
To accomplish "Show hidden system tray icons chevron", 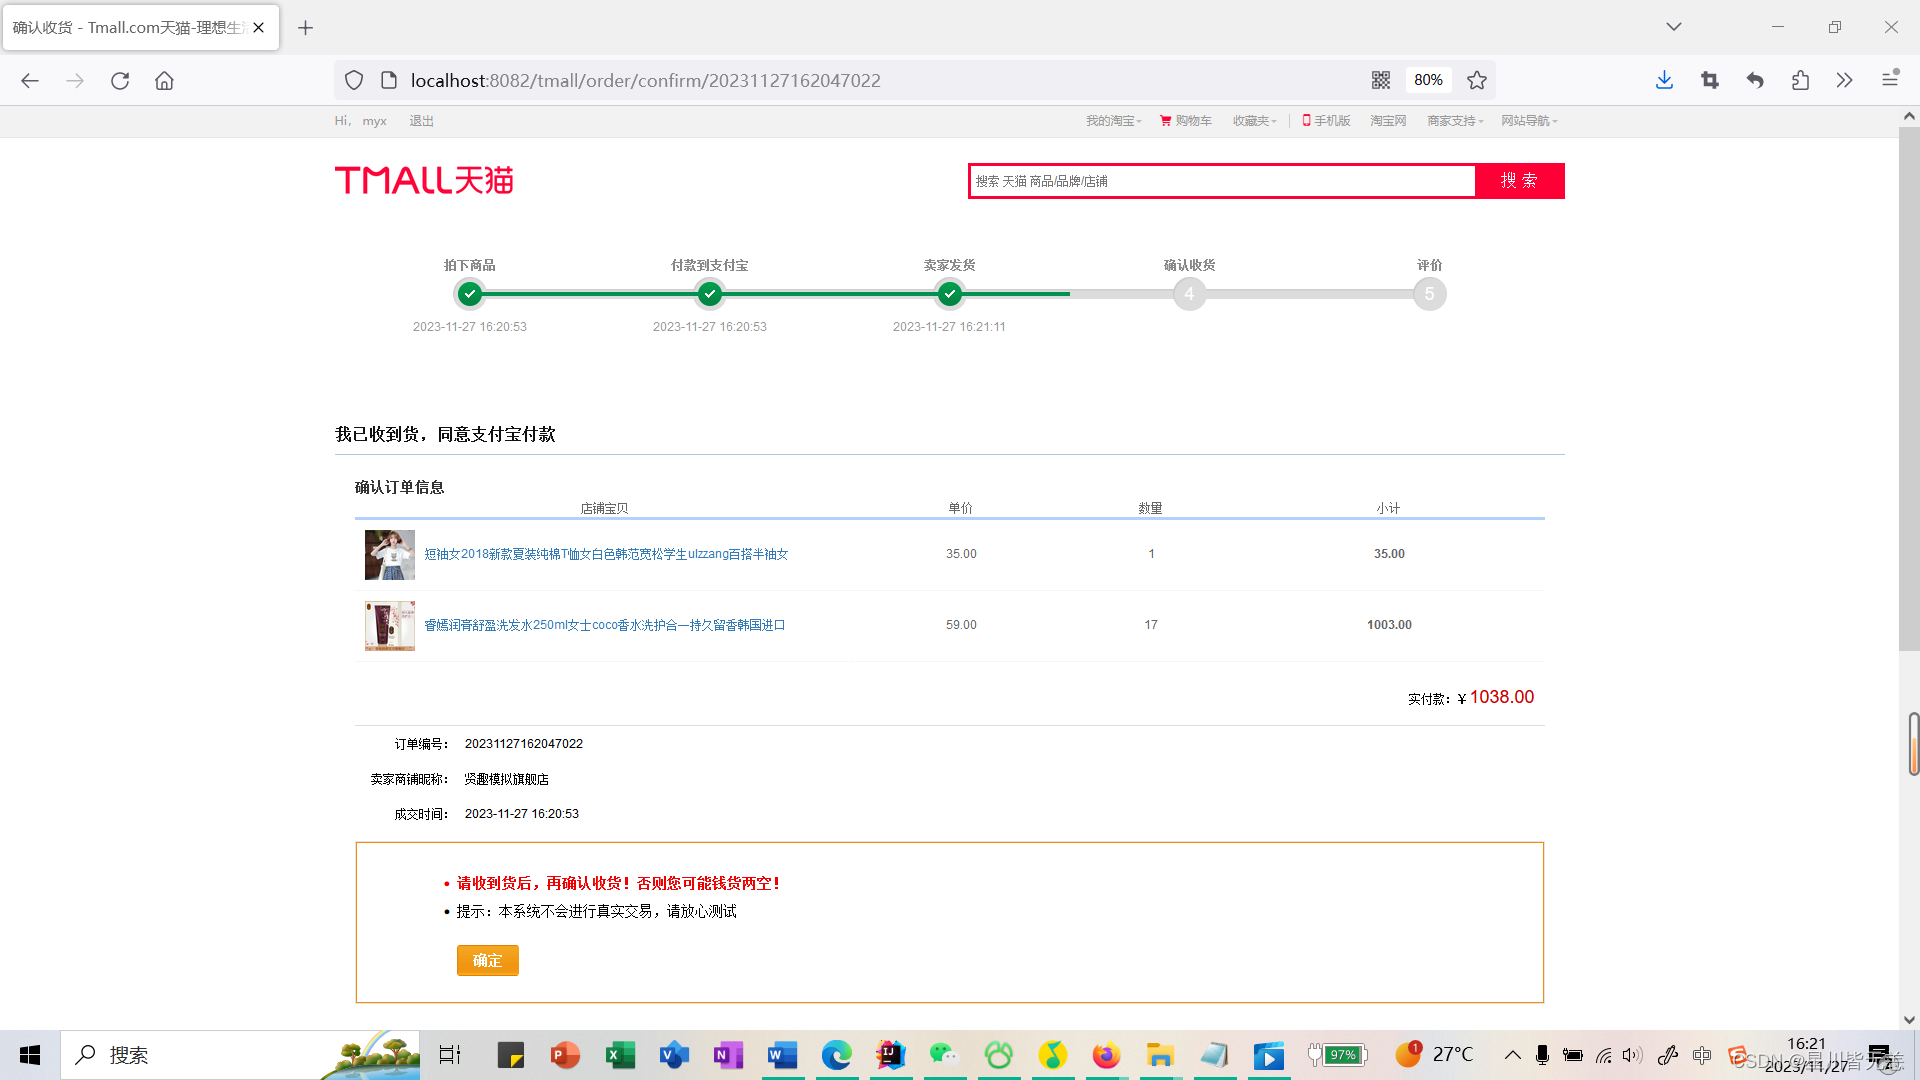I will pos(1512,1055).
